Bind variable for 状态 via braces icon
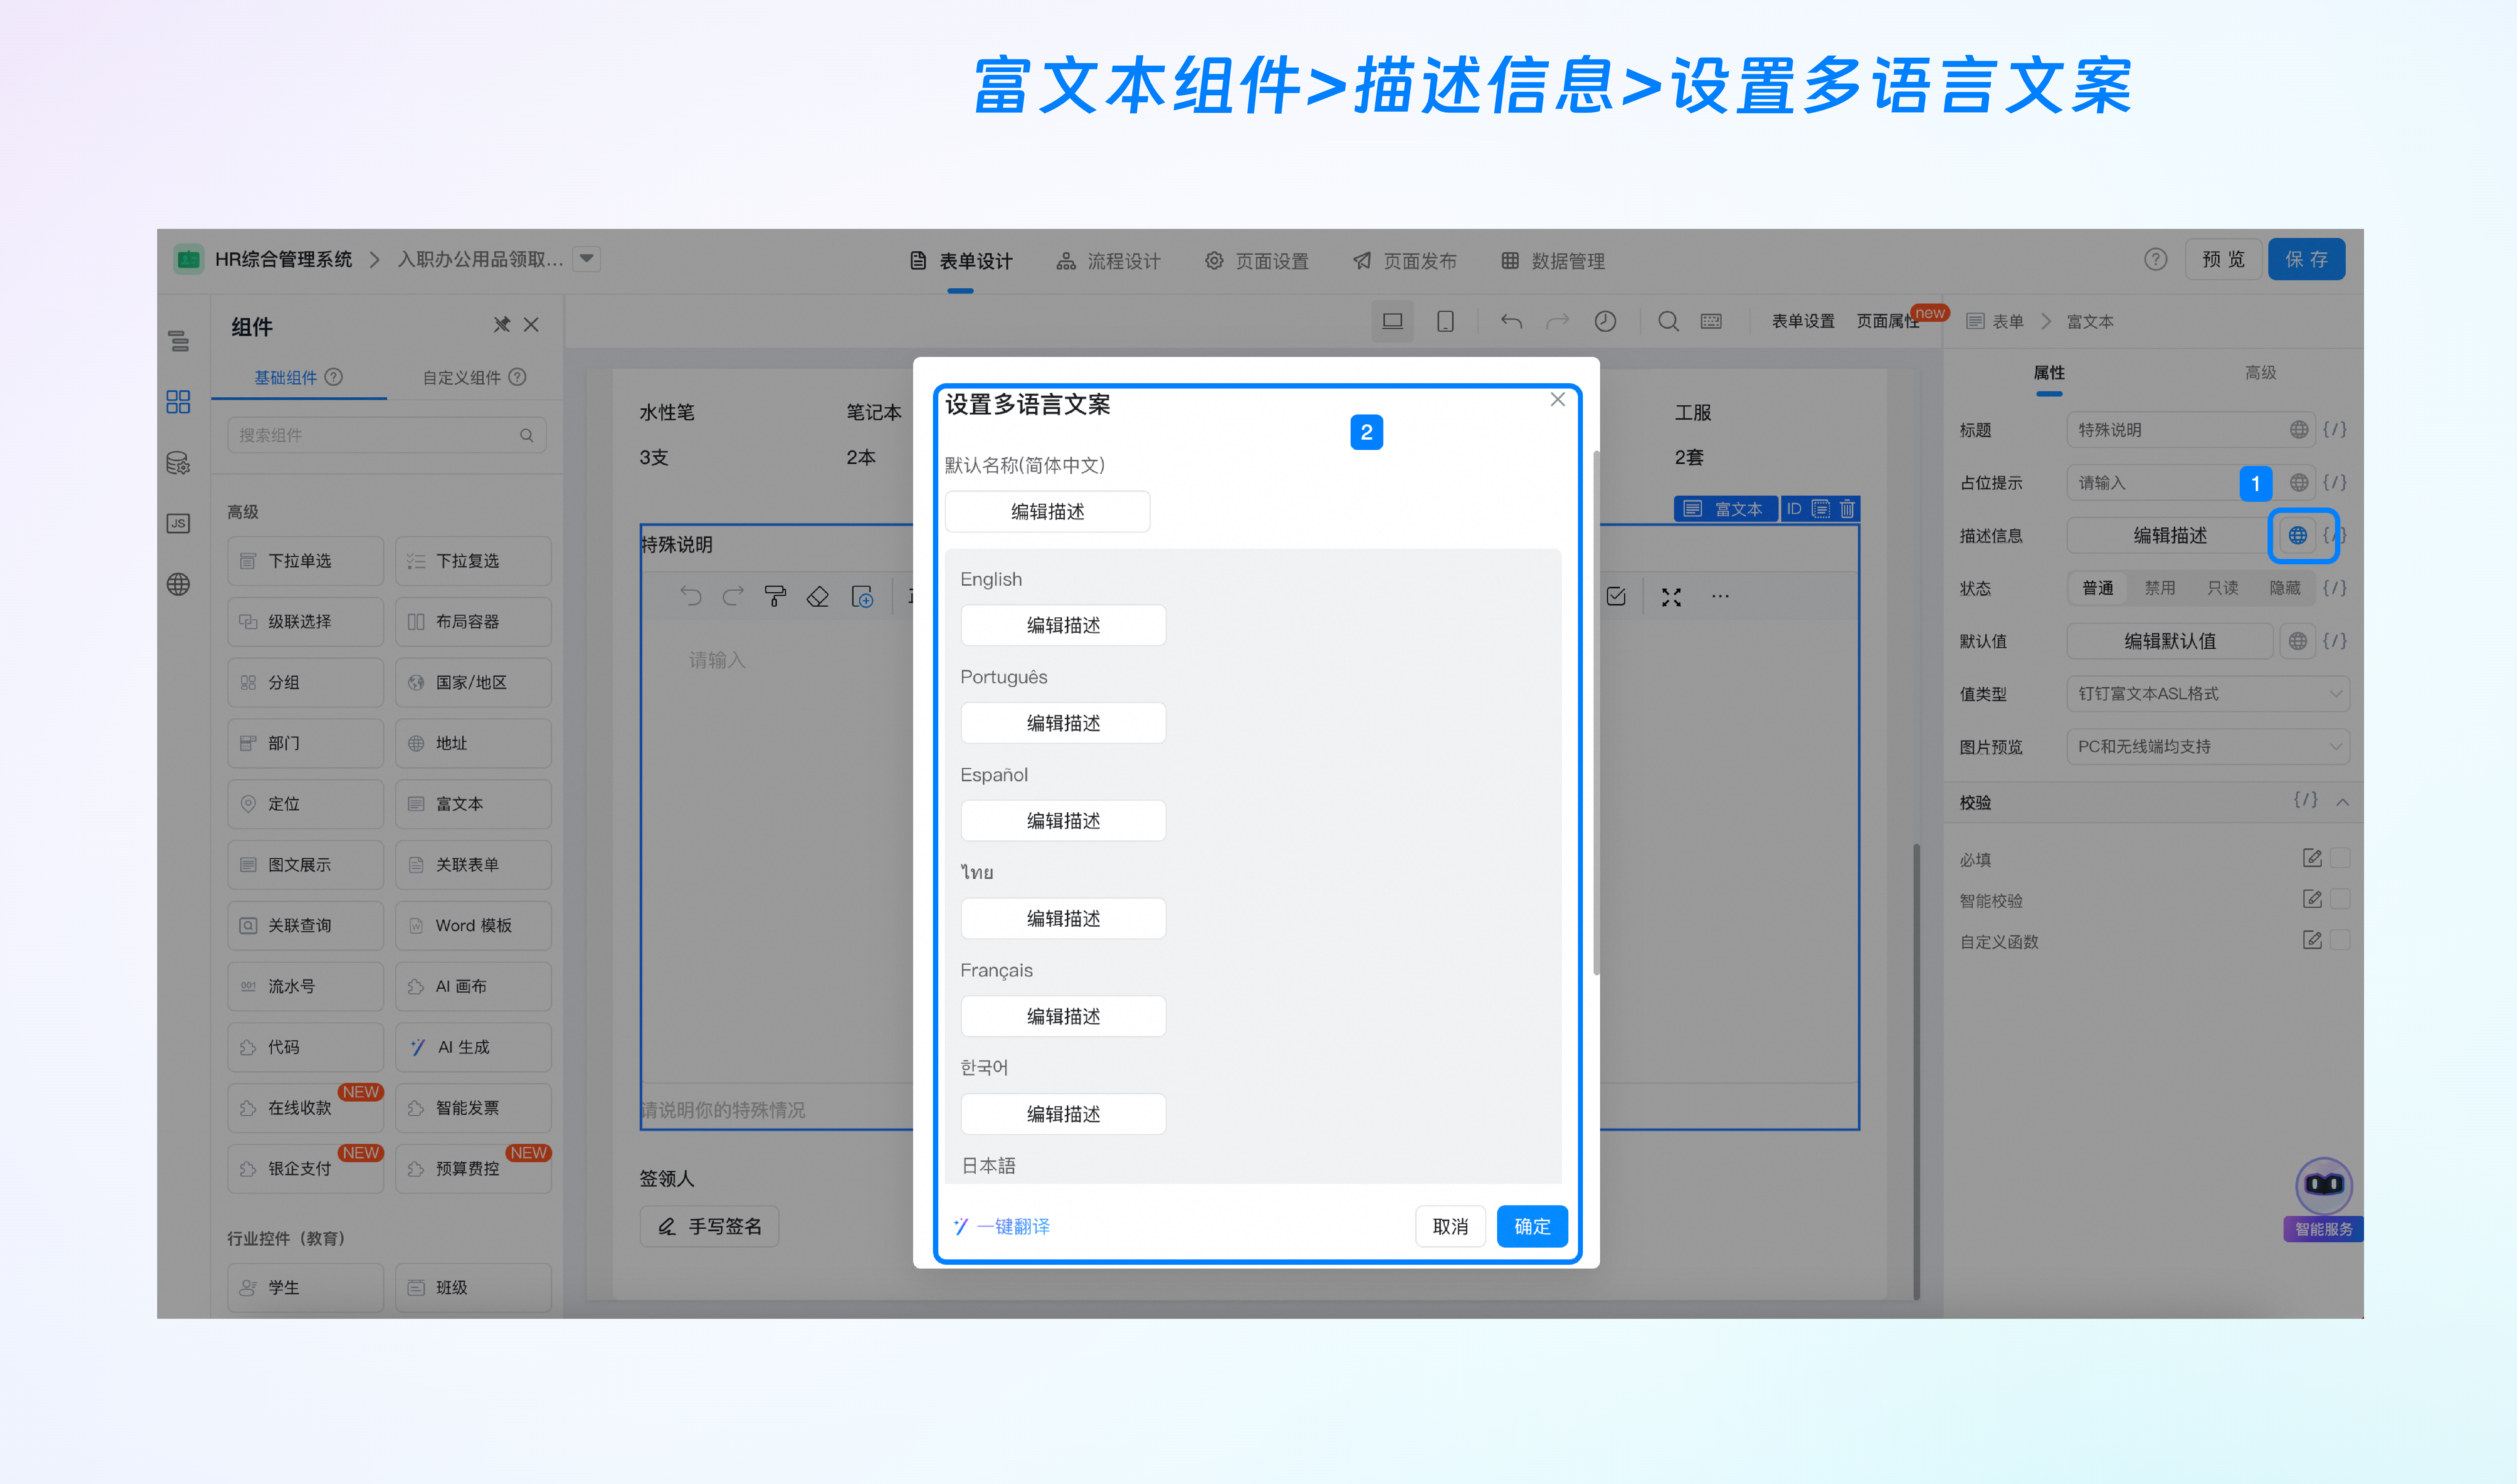The width and height of the screenshot is (2517, 1484). pos(2335,588)
